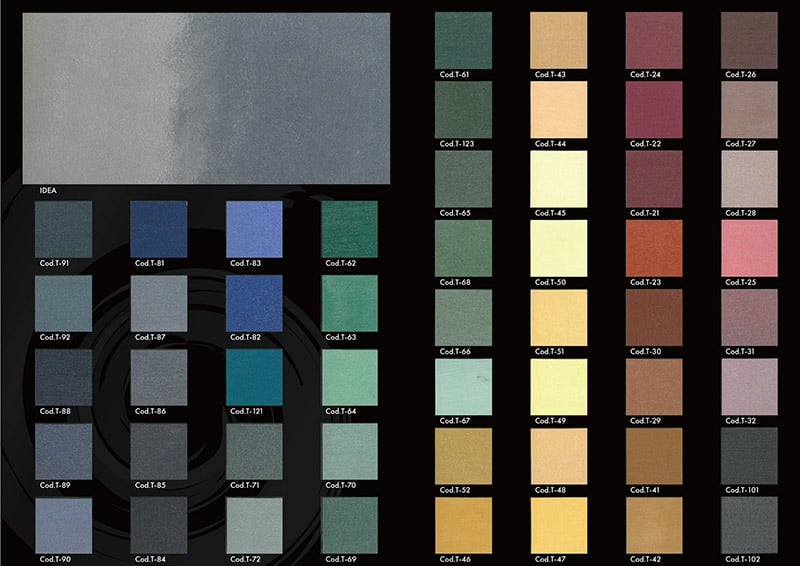Choose the periwinkle Cod.T-83 swatch

[x=254, y=229]
